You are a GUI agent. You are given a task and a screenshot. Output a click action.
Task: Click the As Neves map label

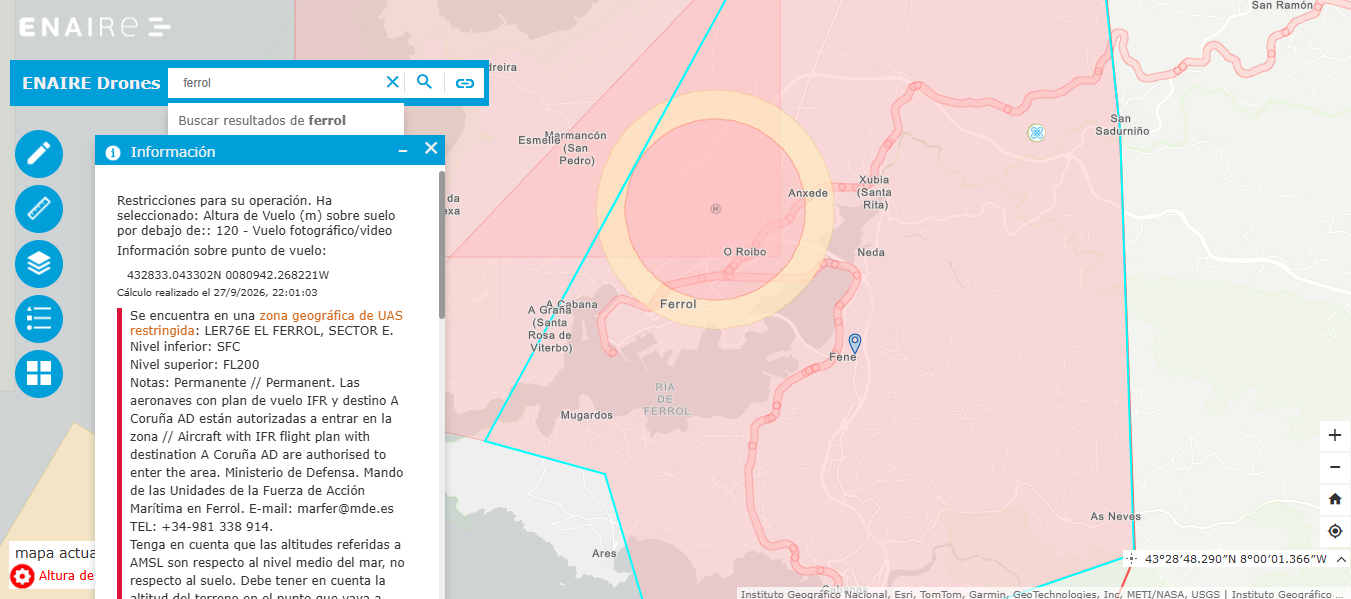tap(1115, 517)
